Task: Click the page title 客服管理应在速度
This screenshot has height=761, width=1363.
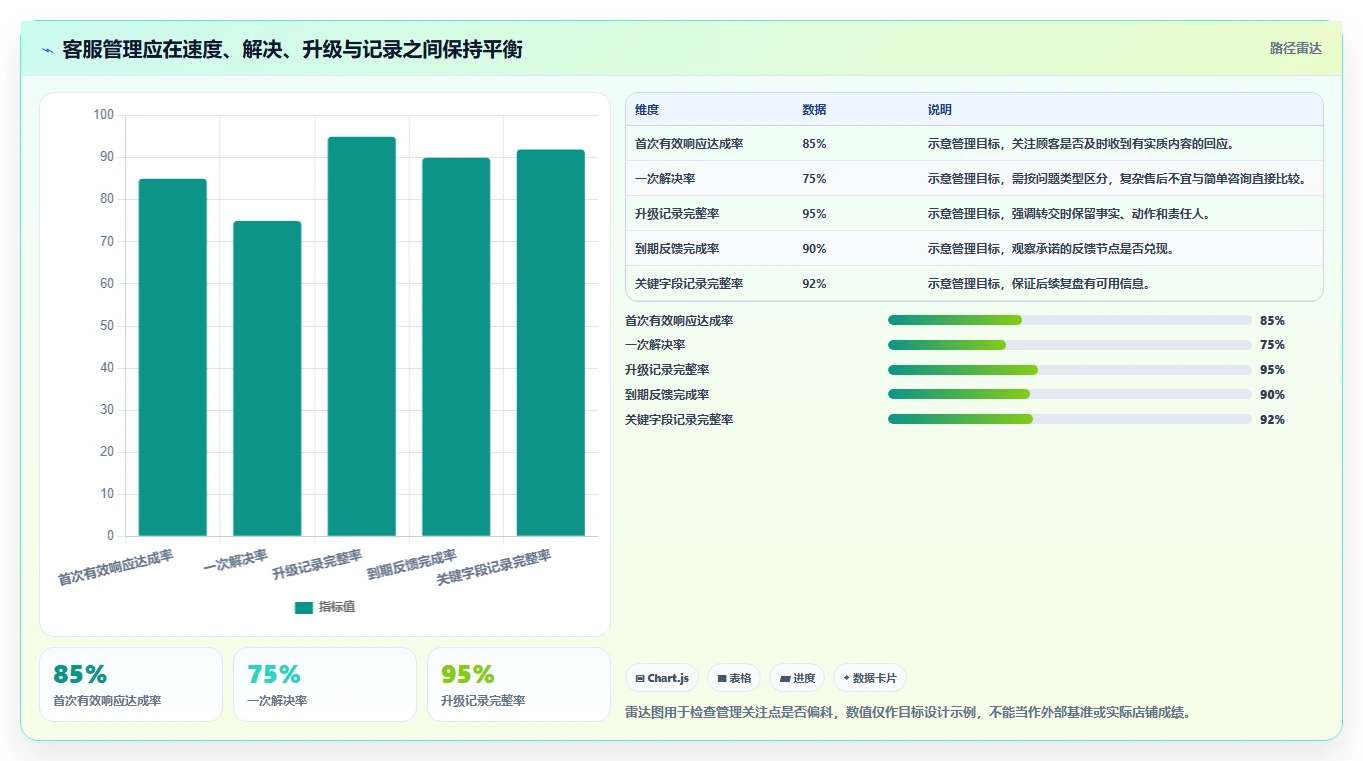Action: pyautogui.click(x=292, y=50)
